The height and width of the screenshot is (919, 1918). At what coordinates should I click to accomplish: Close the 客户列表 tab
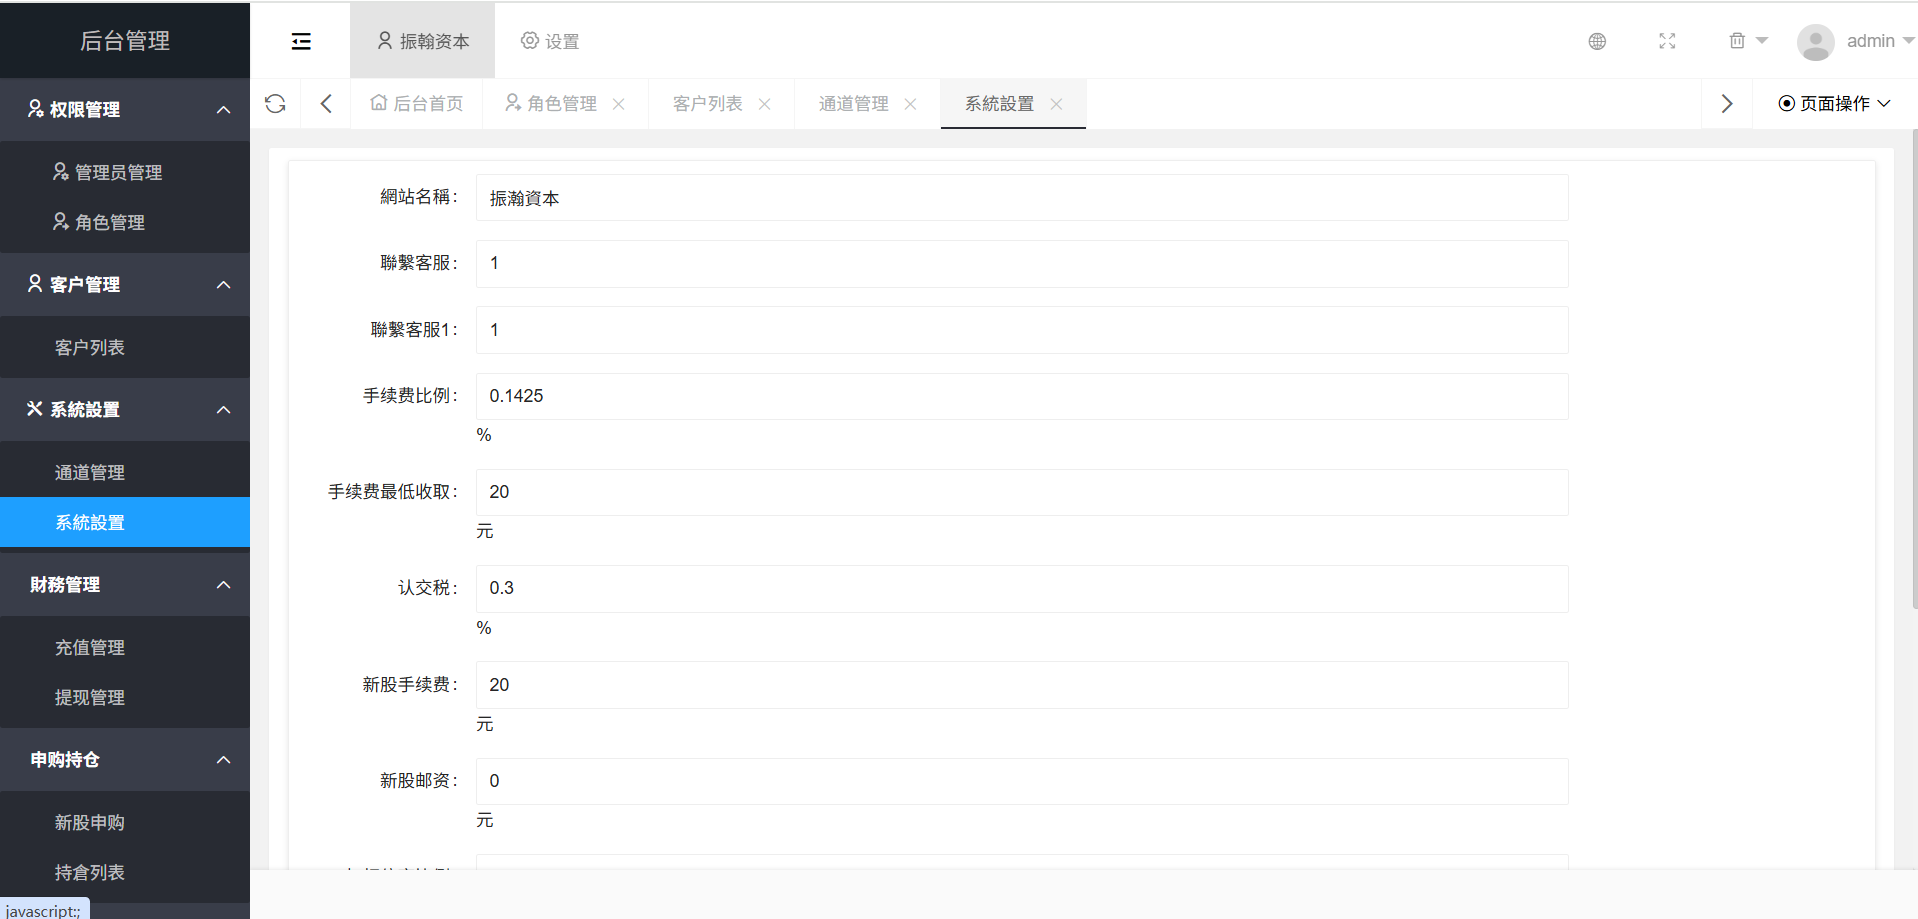(765, 104)
